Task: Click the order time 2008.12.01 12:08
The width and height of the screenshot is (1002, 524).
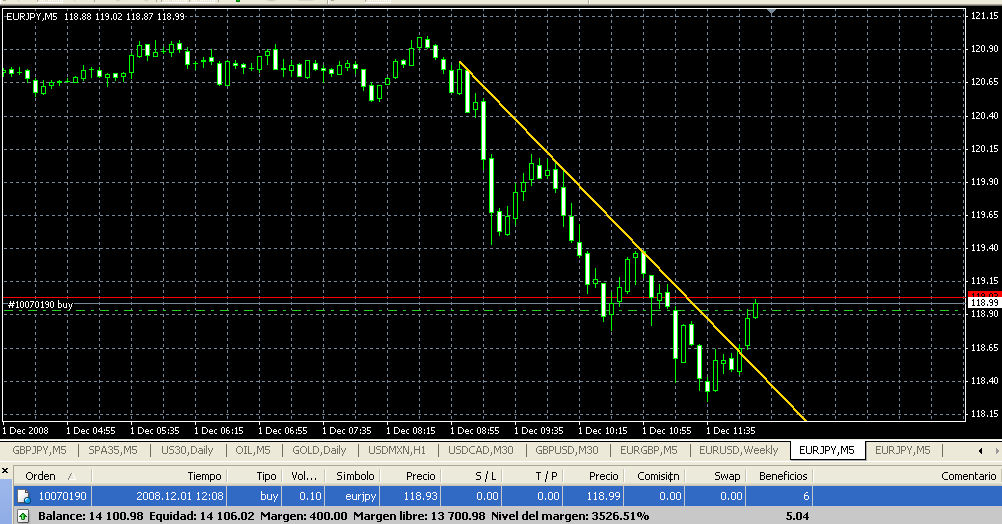Action: click(x=180, y=496)
